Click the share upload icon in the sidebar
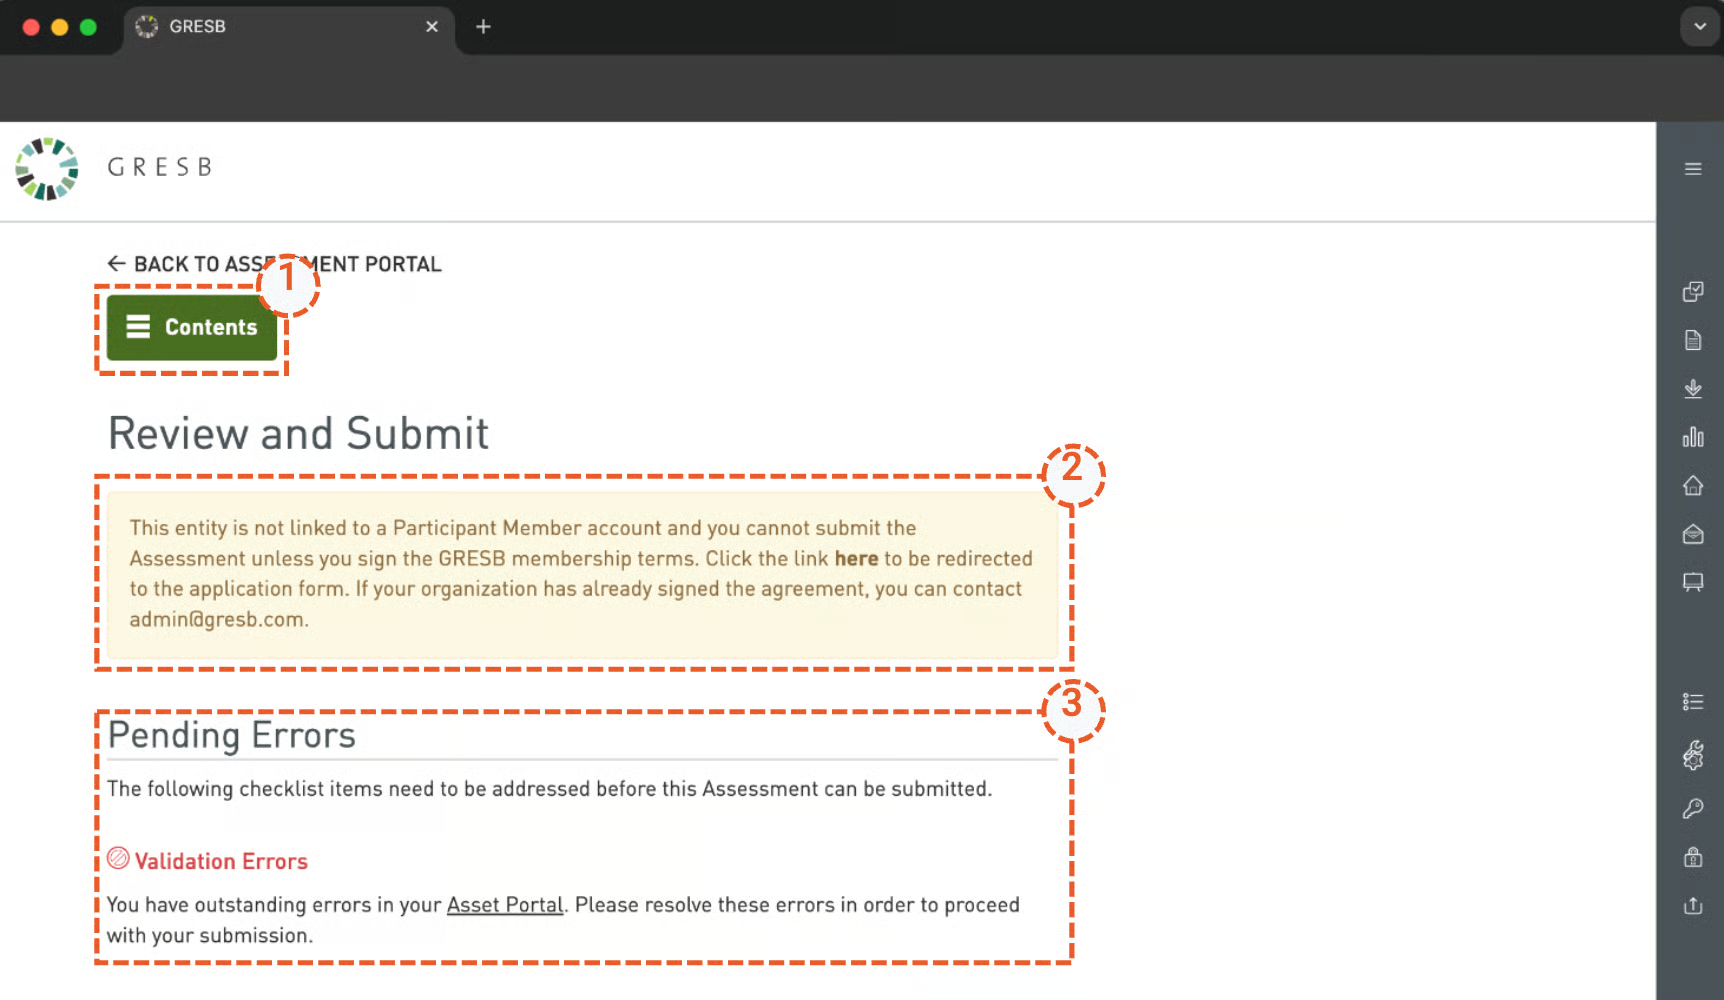This screenshot has height=1000, width=1724. click(1692, 905)
